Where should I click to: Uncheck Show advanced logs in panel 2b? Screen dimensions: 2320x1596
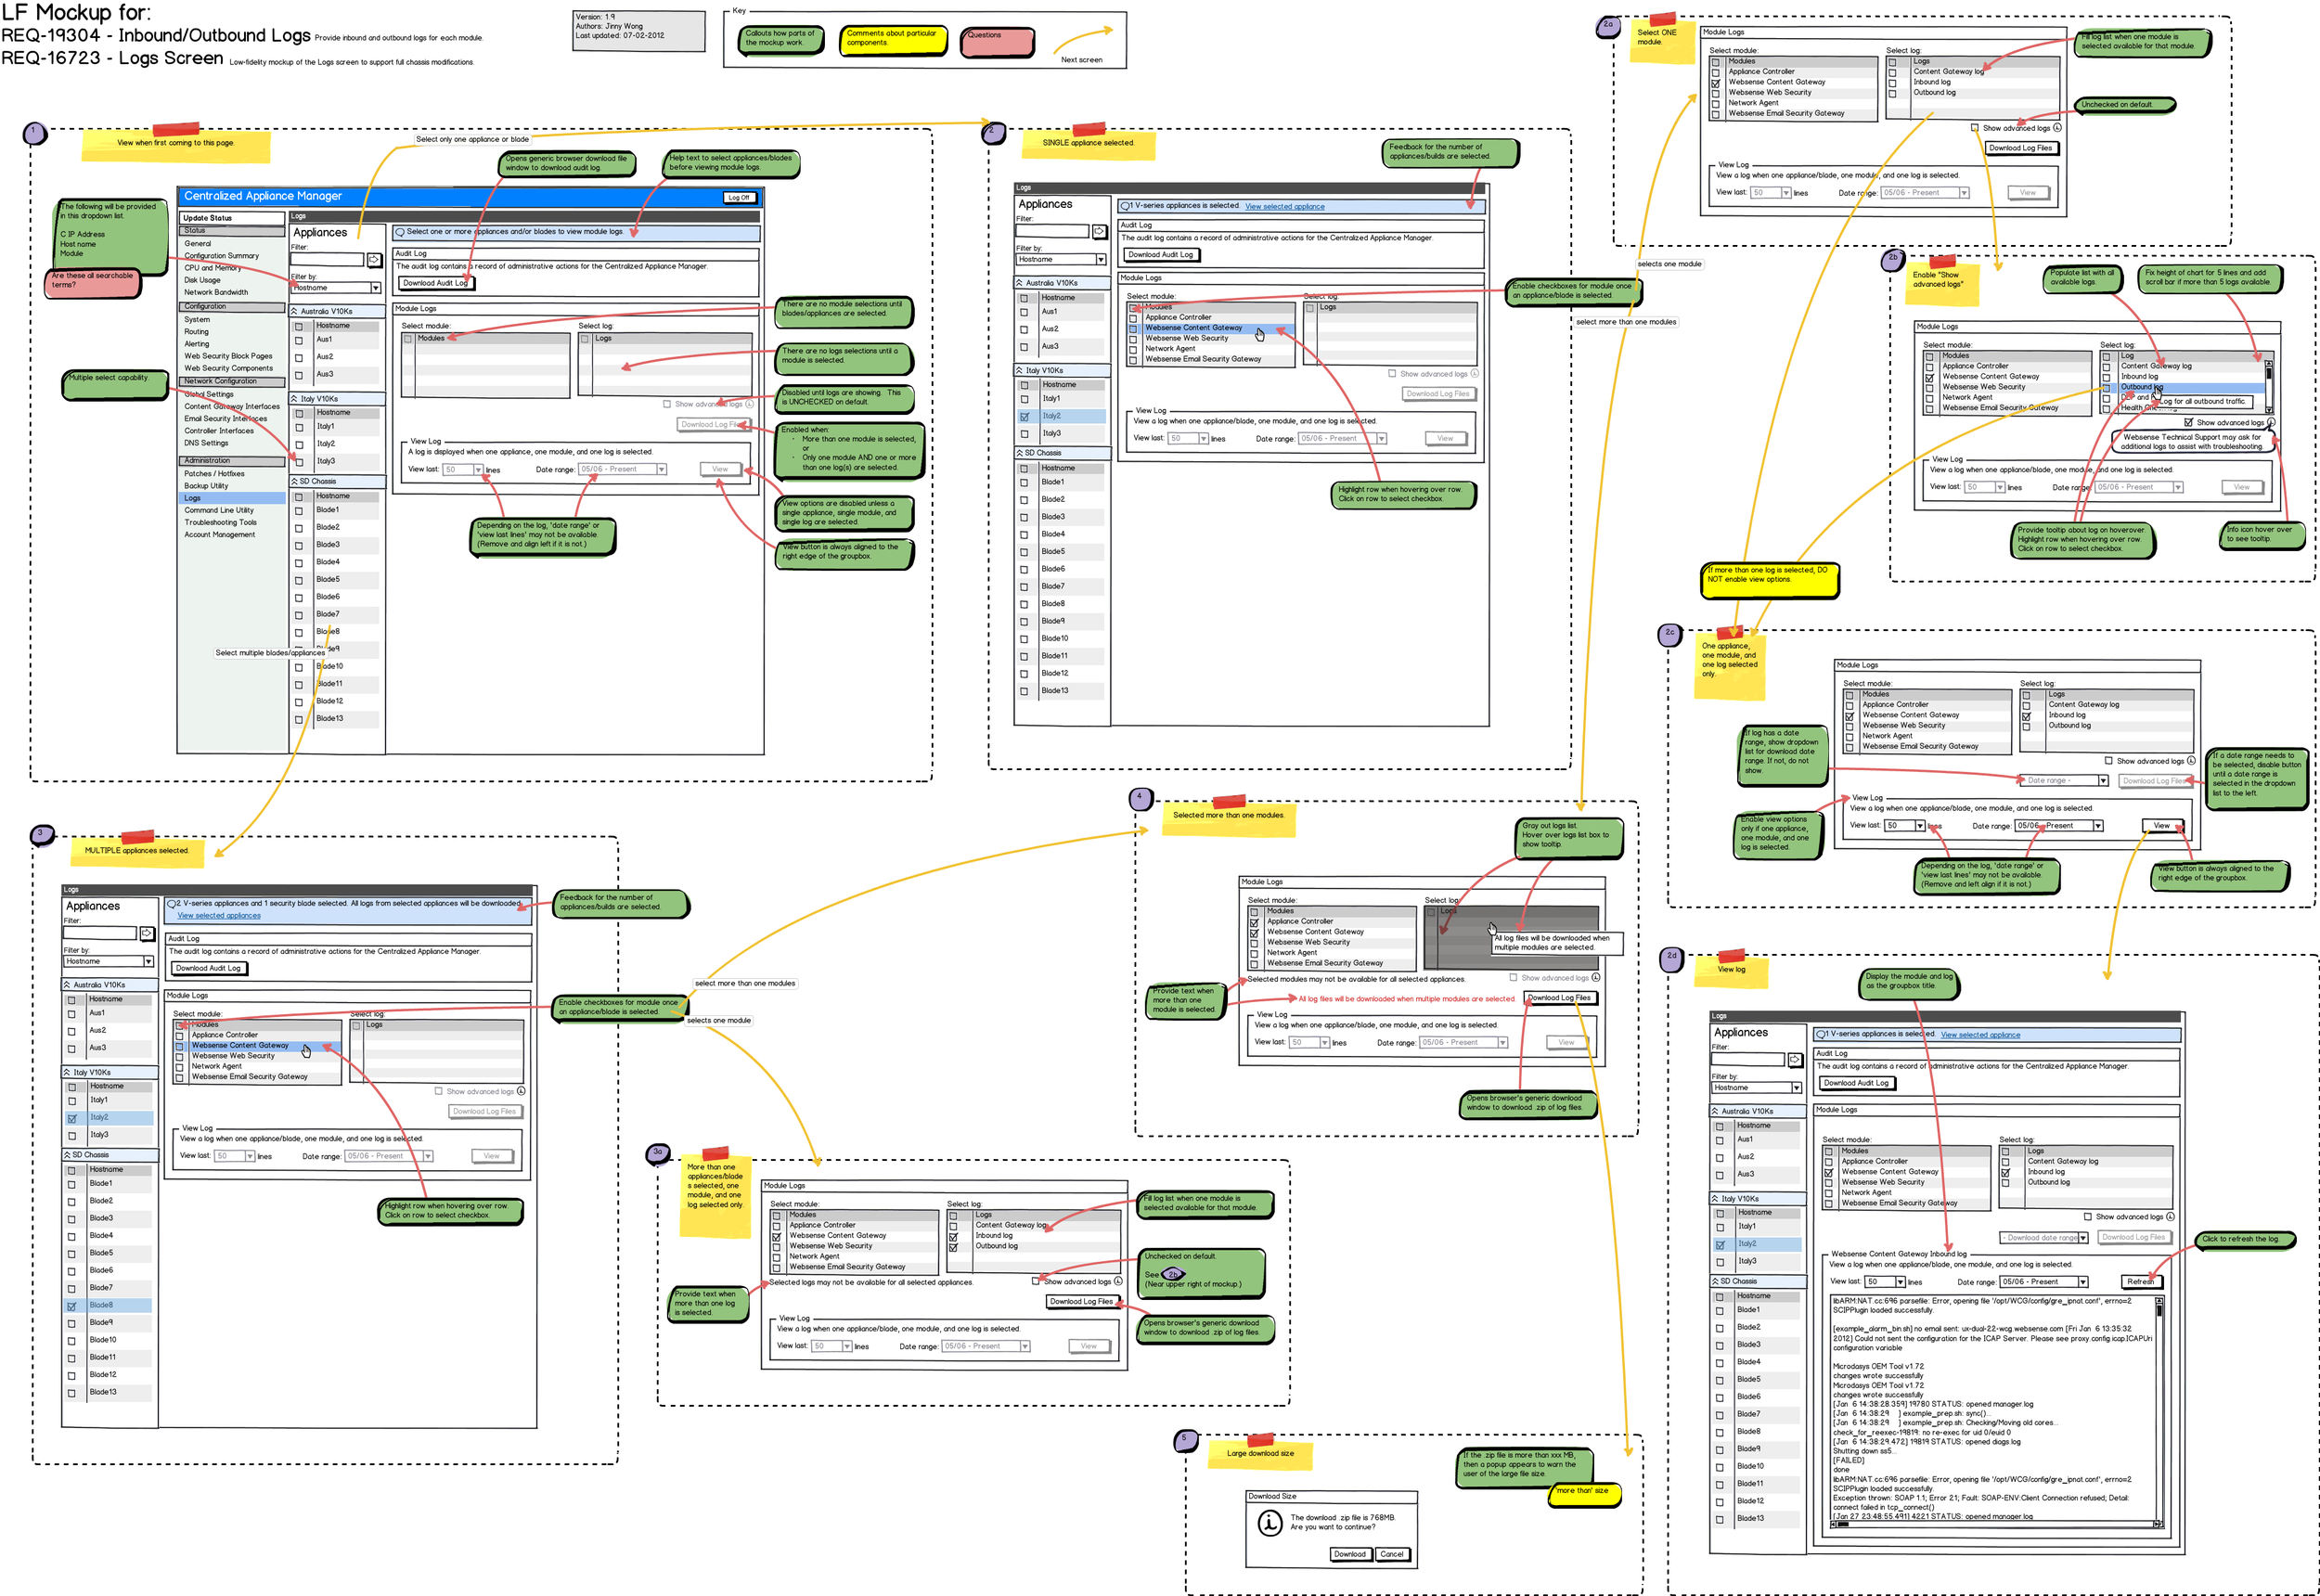pos(2188,422)
